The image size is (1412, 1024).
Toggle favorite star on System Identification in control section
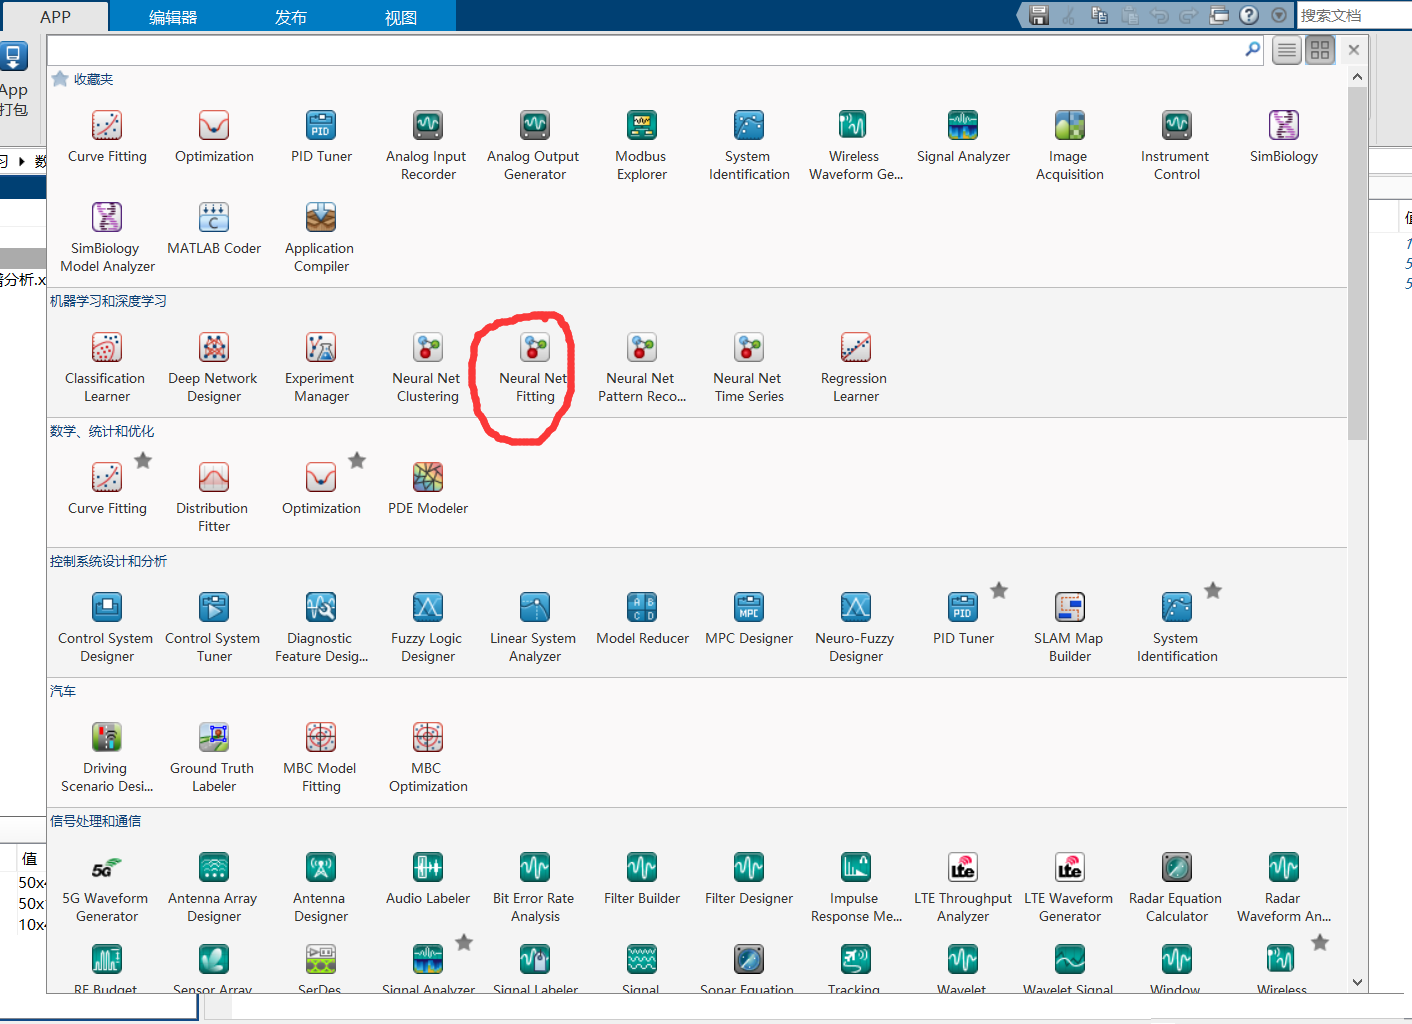1213,590
